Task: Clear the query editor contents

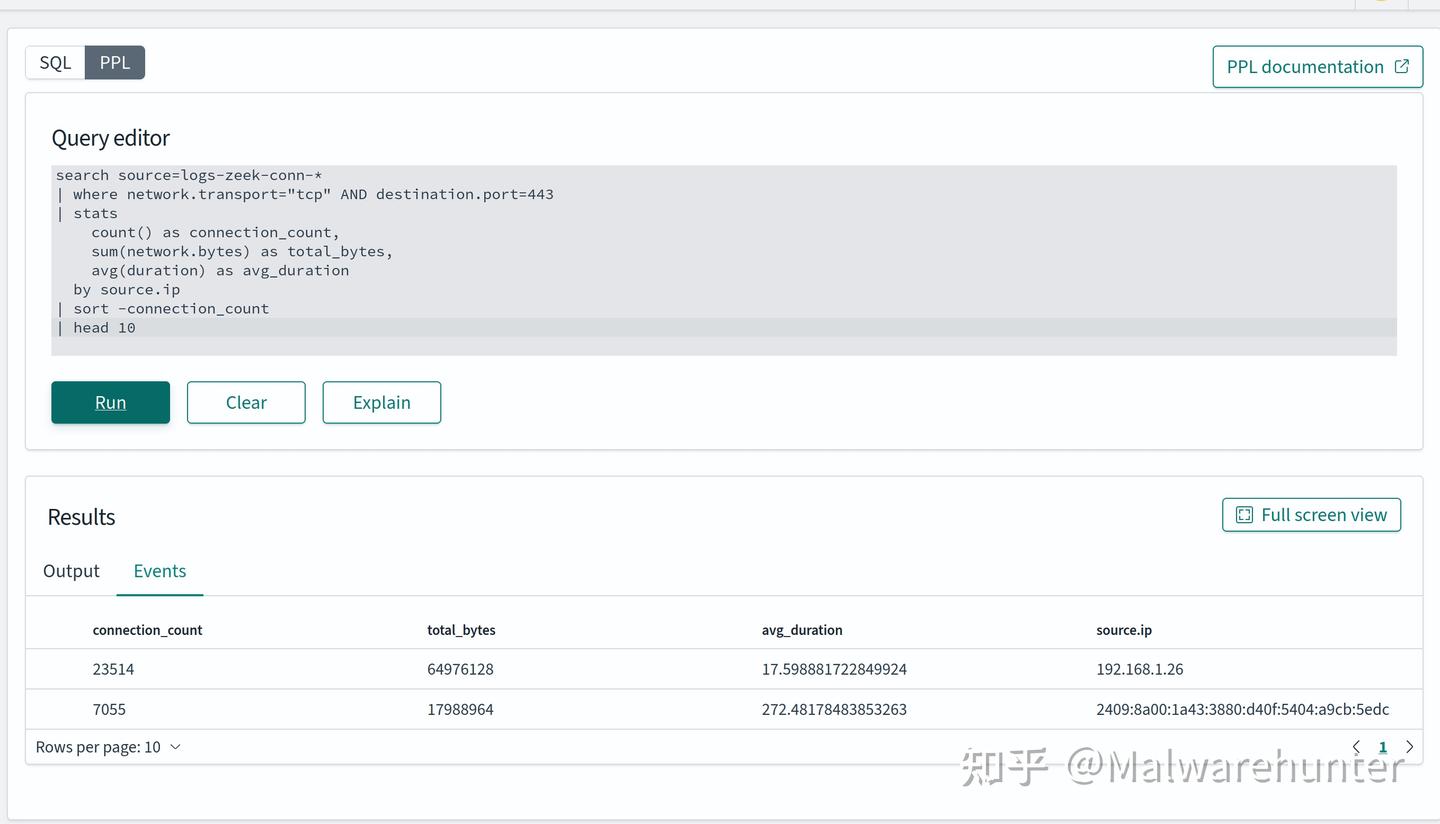Action: (245, 402)
